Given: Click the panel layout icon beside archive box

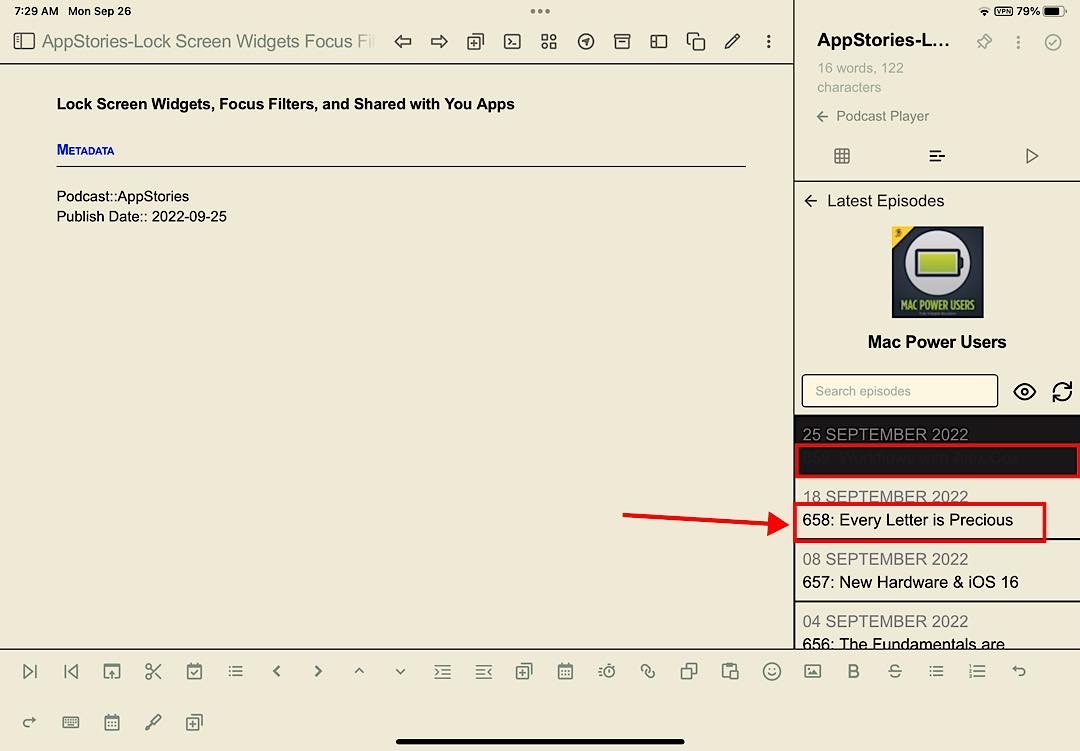Looking at the screenshot, I should click(658, 42).
